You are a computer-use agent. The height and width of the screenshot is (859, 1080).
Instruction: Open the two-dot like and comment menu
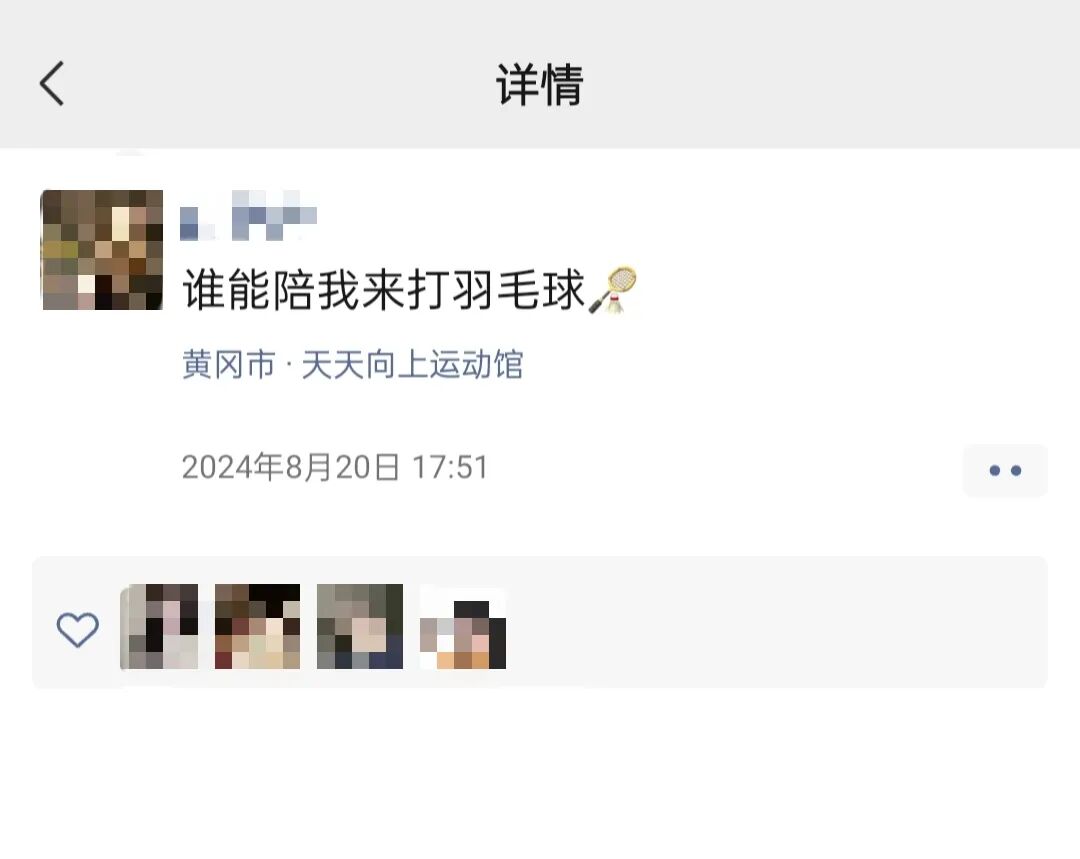[x=1005, y=470]
